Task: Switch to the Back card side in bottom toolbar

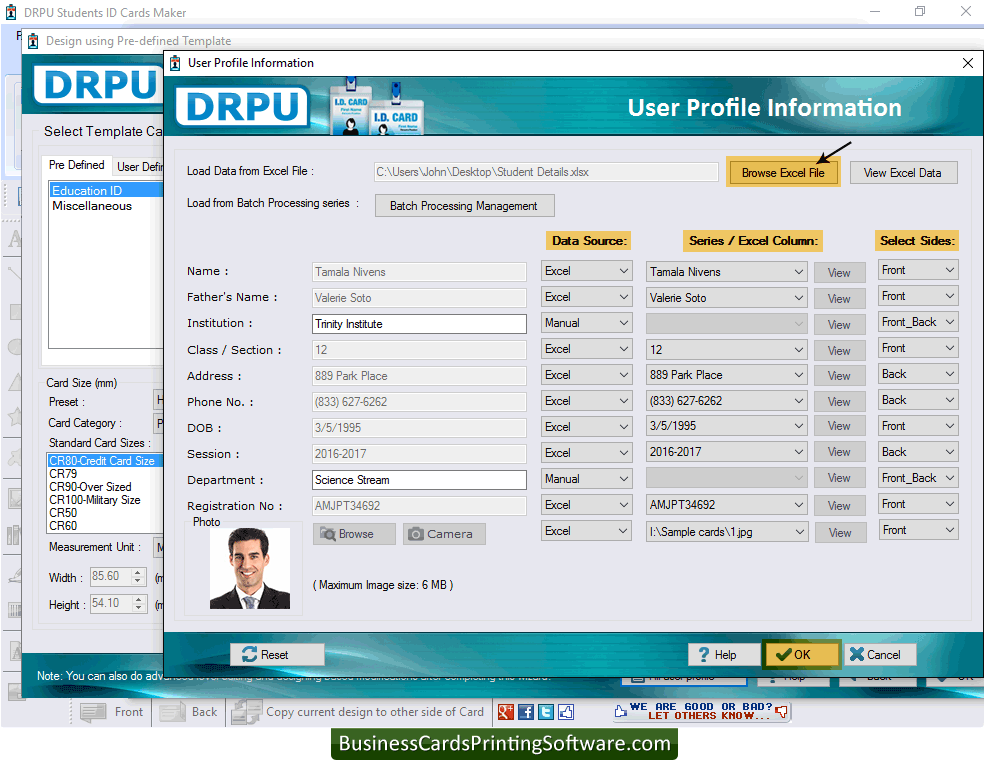Action: coord(188,712)
